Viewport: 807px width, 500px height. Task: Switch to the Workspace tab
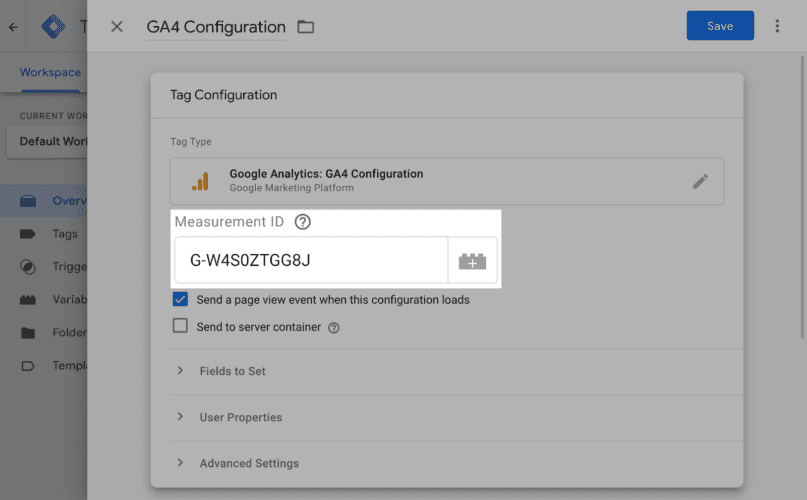pyautogui.click(x=50, y=72)
